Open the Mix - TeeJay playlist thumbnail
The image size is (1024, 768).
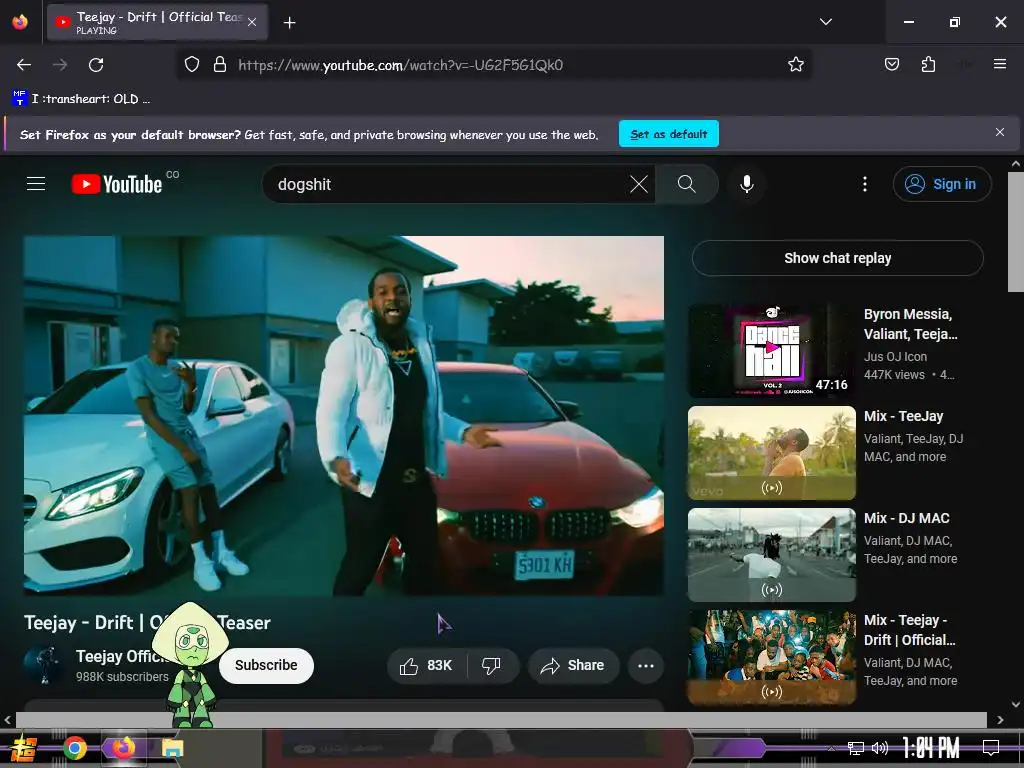coord(771,453)
